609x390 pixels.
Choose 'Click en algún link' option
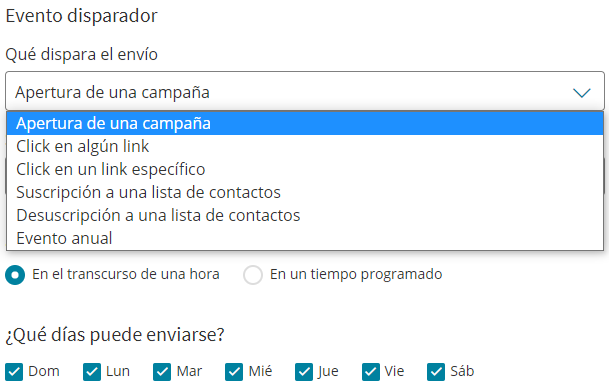pos(305,146)
